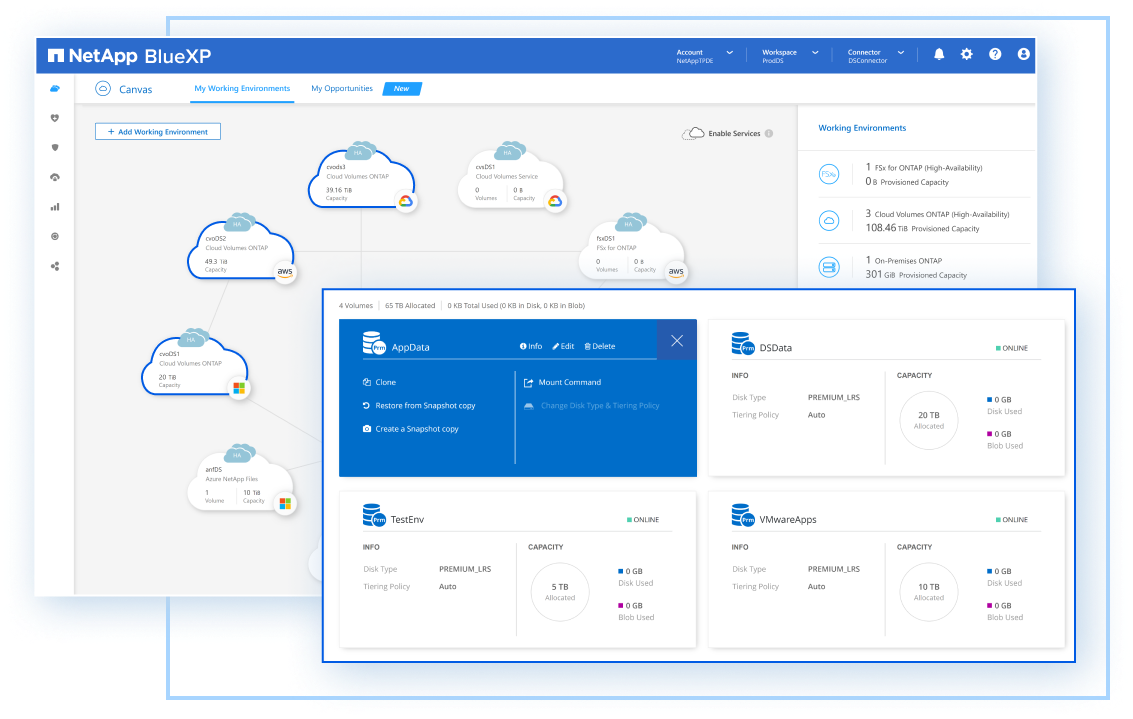Click the Add Working Environment button

tap(158, 131)
